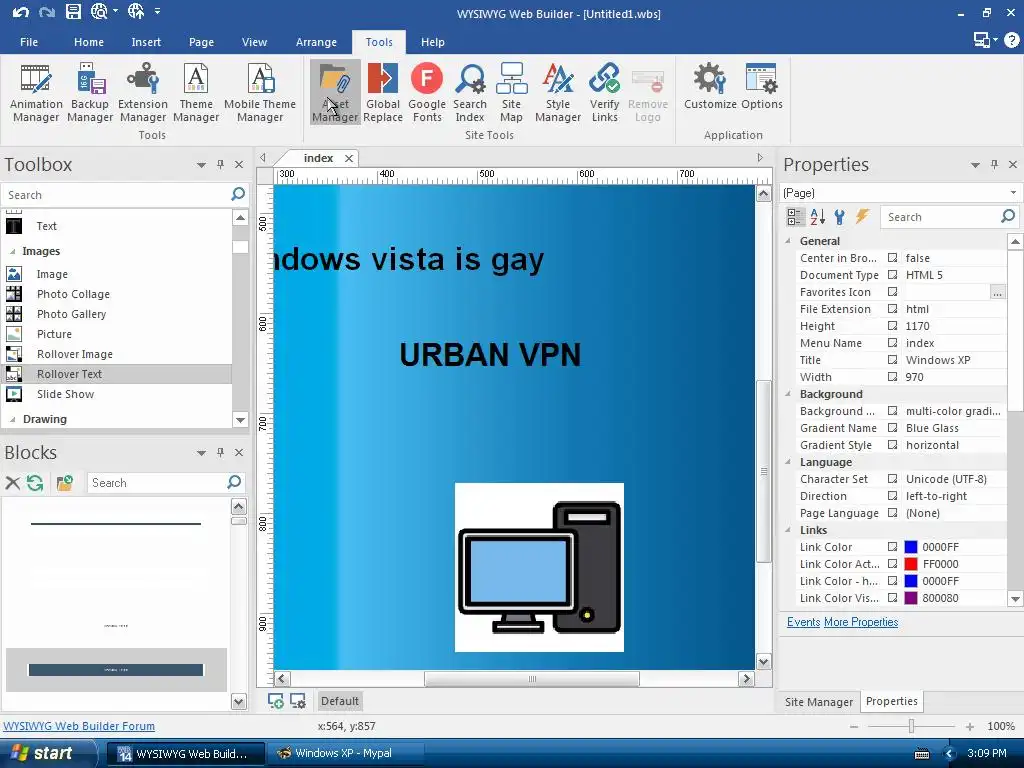Open the Events link in Properties
1024x768 pixels.
[x=803, y=622]
